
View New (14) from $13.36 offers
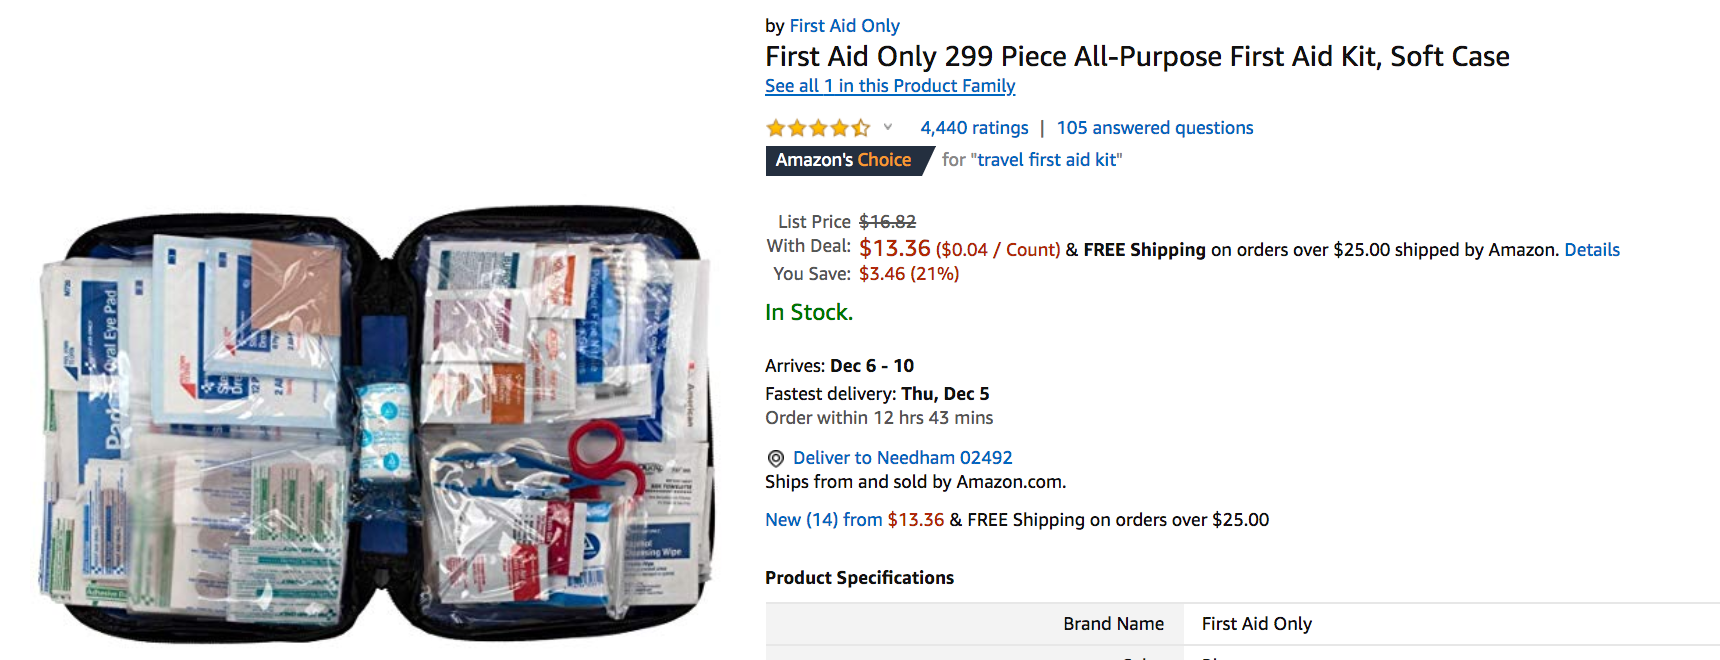pyautogui.click(x=854, y=520)
